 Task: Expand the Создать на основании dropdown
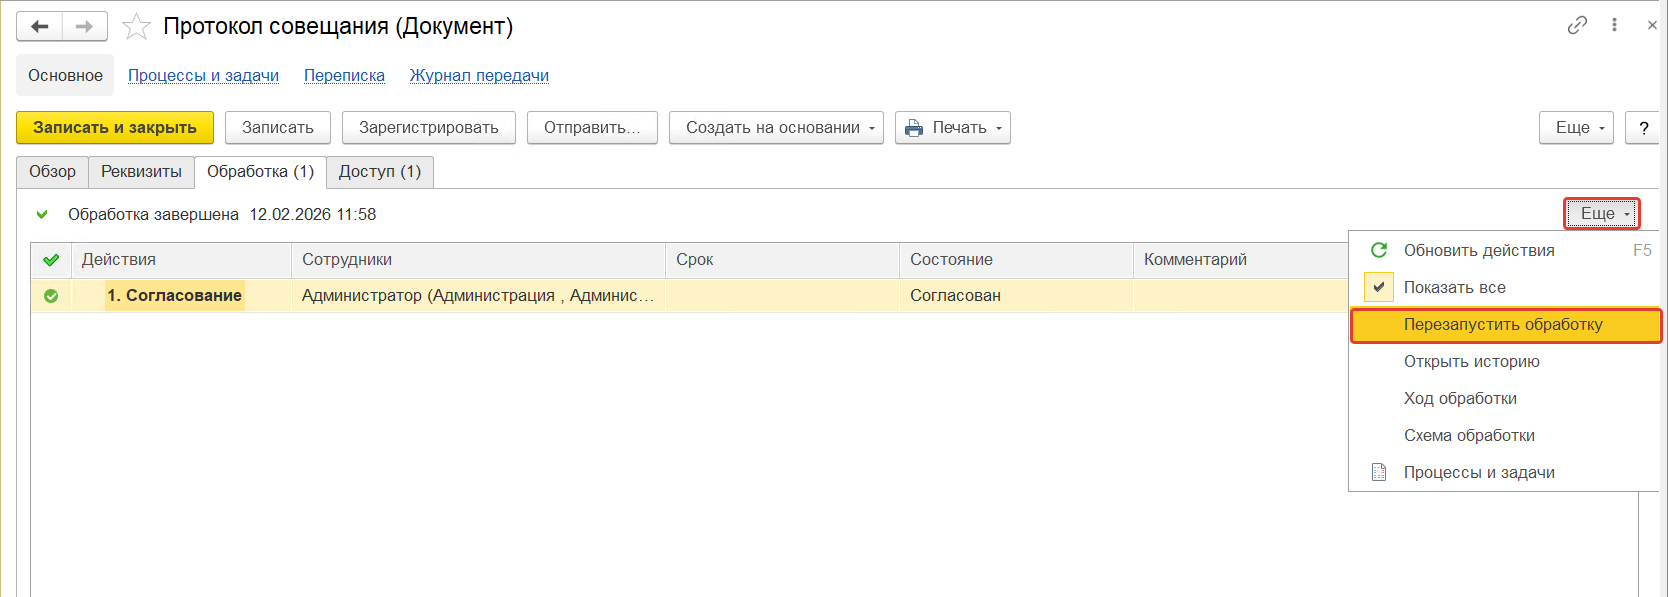click(776, 128)
